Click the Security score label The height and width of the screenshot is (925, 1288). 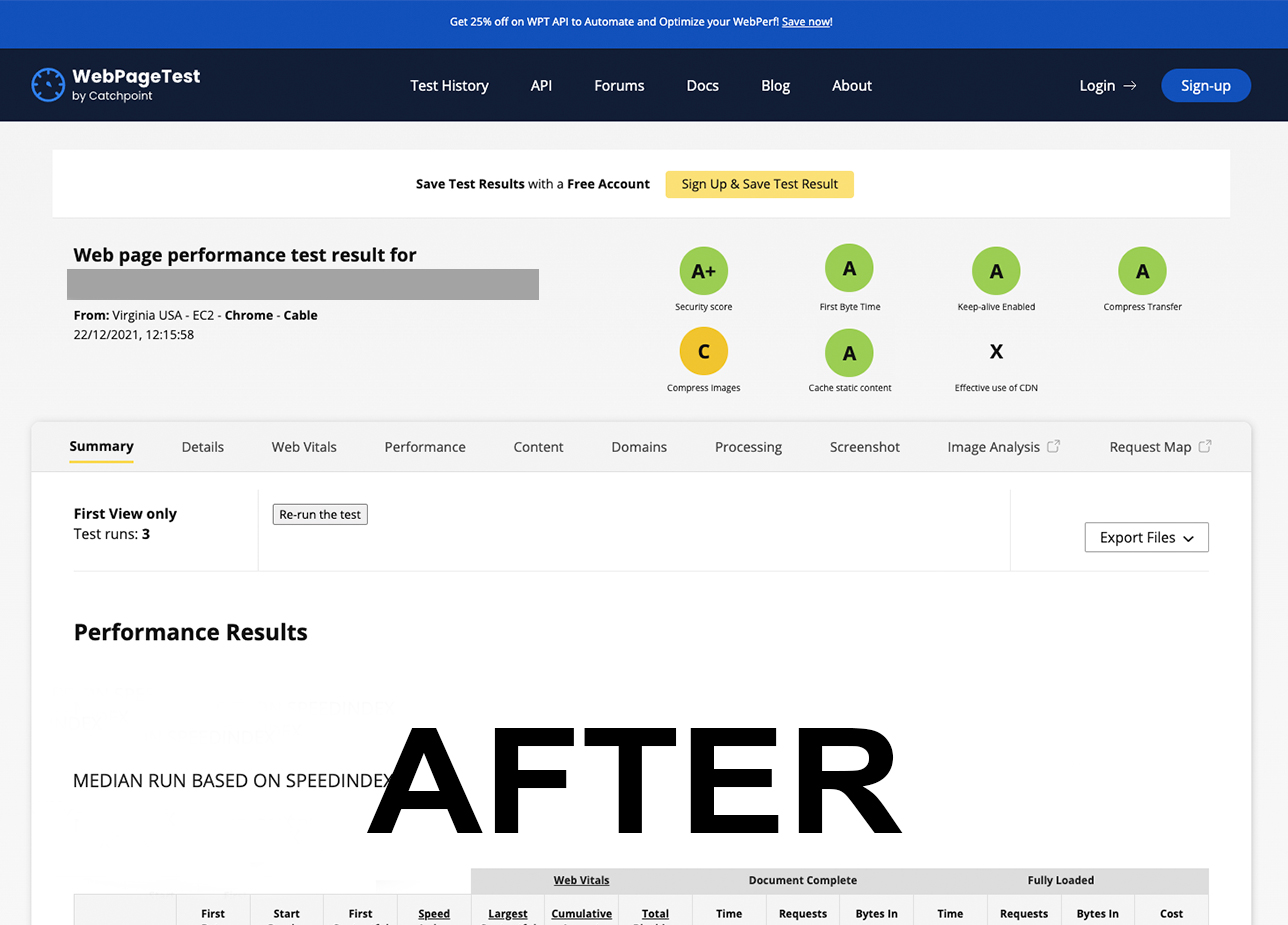click(704, 307)
